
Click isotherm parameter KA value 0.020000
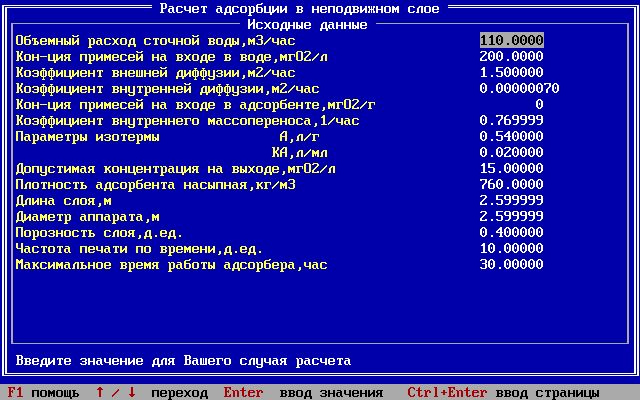pos(512,152)
